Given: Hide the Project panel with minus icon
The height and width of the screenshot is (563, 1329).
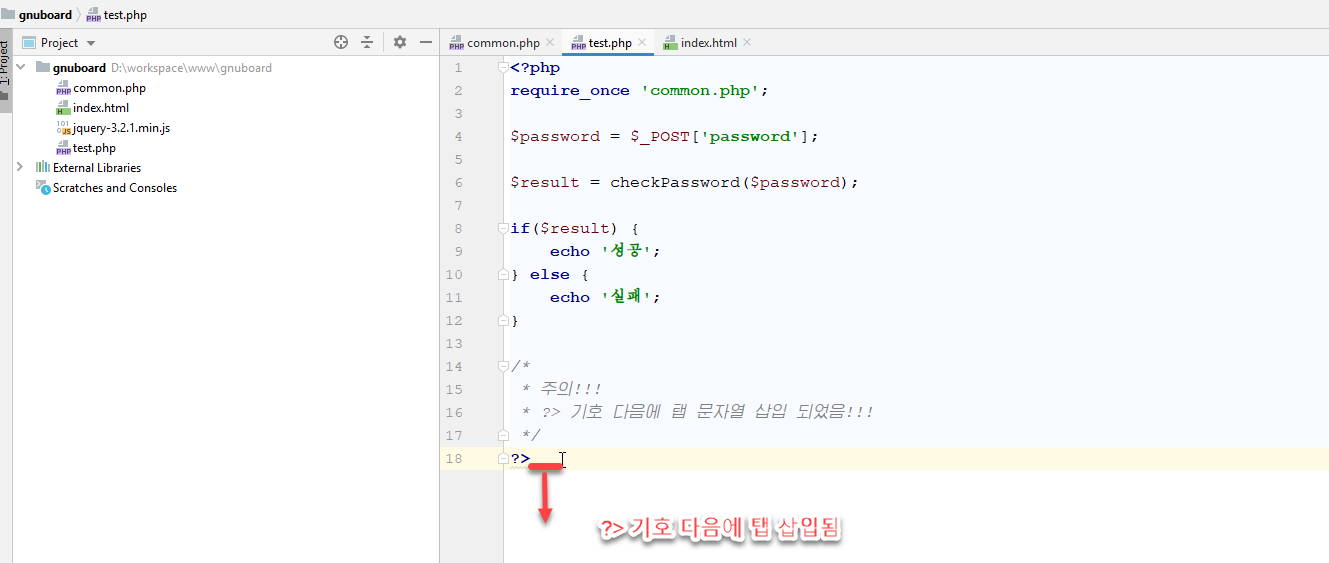Looking at the screenshot, I should (x=425, y=42).
